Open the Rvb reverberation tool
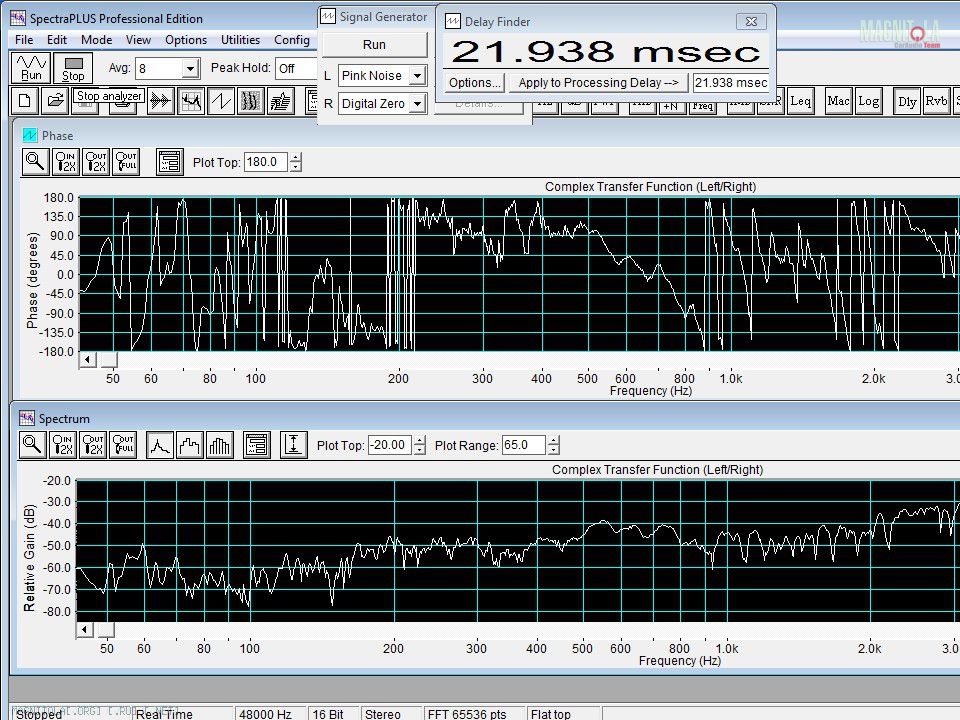This screenshot has width=960, height=720. click(936, 100)
